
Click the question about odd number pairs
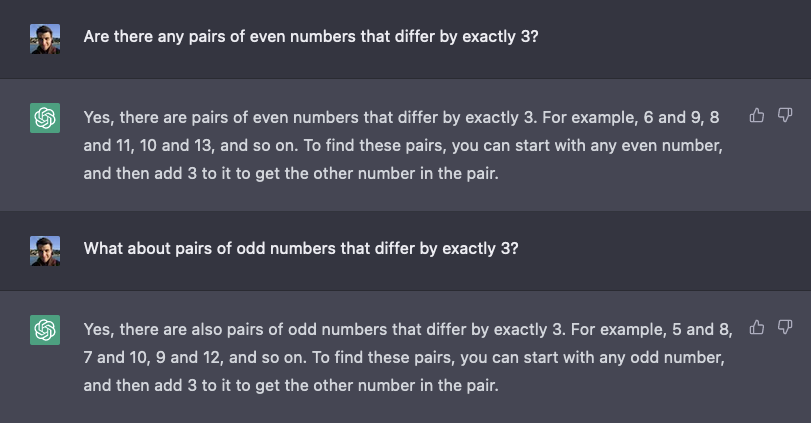coord(301,248)
